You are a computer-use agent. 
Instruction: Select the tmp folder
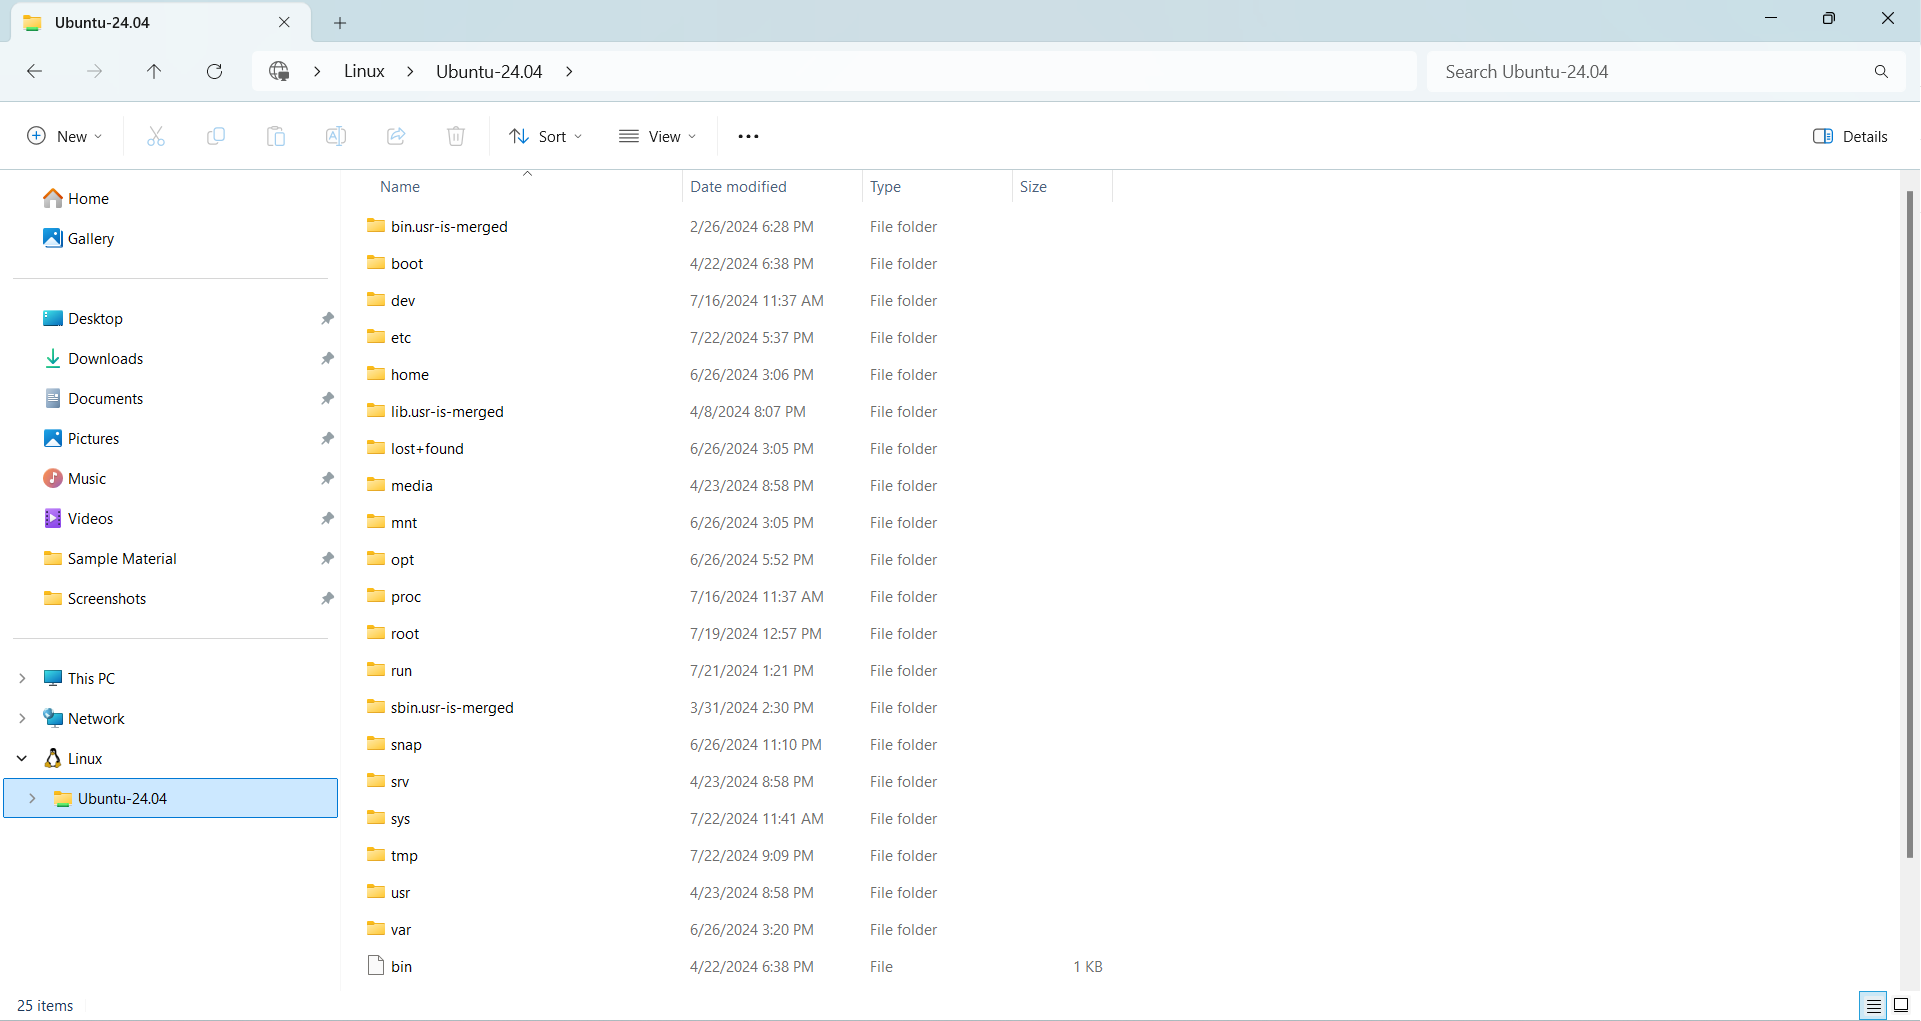(393, 856)
